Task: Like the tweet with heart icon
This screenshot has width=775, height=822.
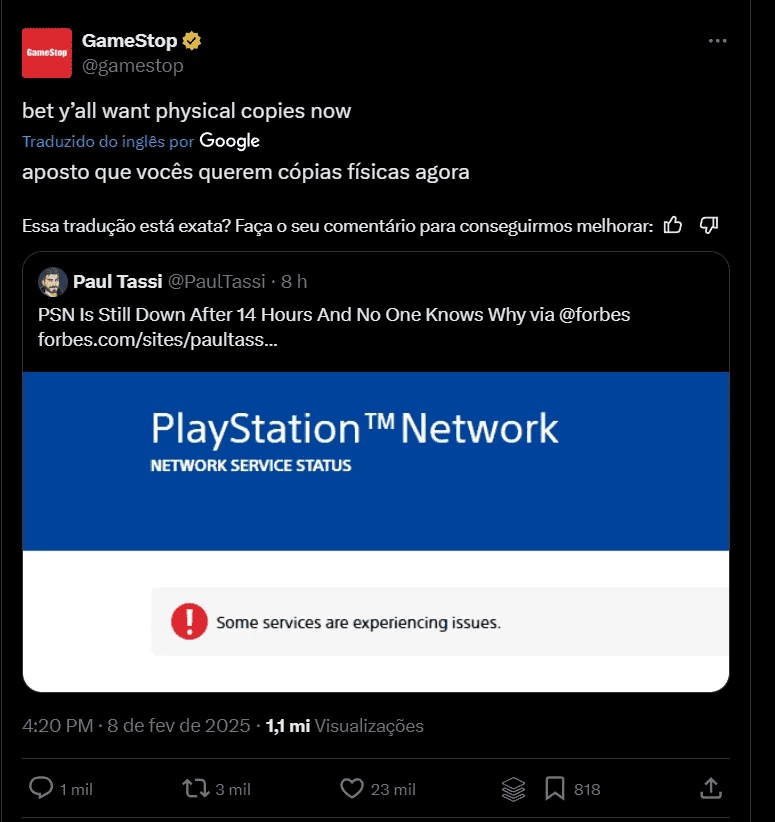Action: coord(351,789)
